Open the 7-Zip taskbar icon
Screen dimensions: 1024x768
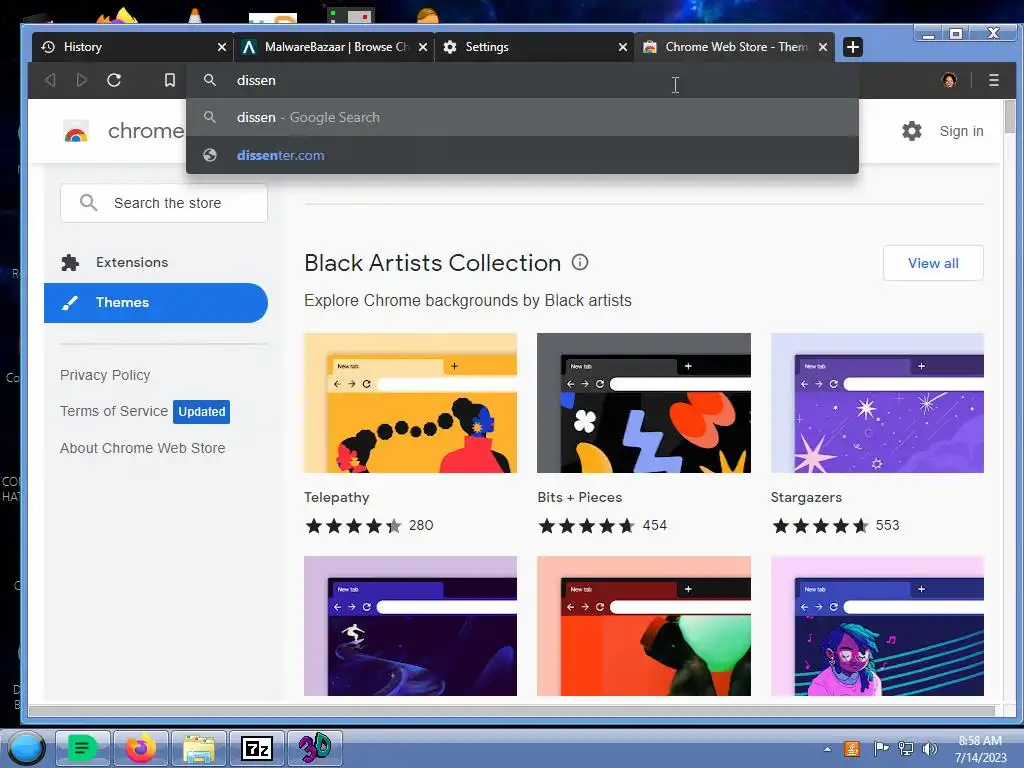(256, 748)
